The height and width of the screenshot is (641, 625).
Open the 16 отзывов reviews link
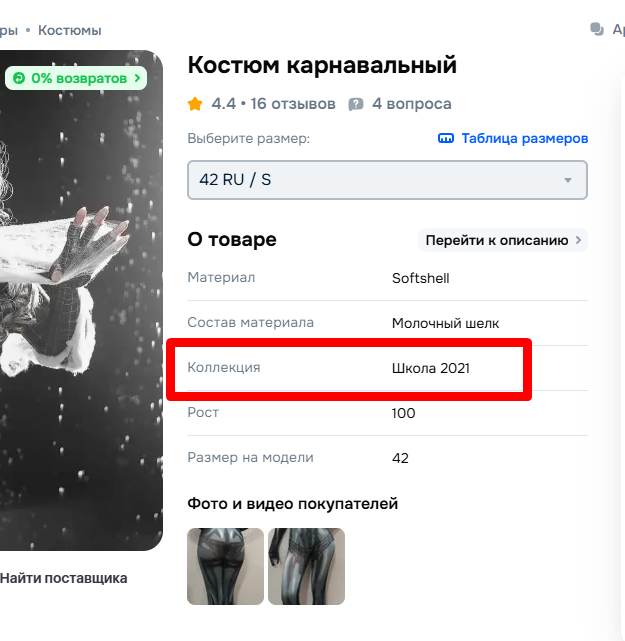click(293, 104)
